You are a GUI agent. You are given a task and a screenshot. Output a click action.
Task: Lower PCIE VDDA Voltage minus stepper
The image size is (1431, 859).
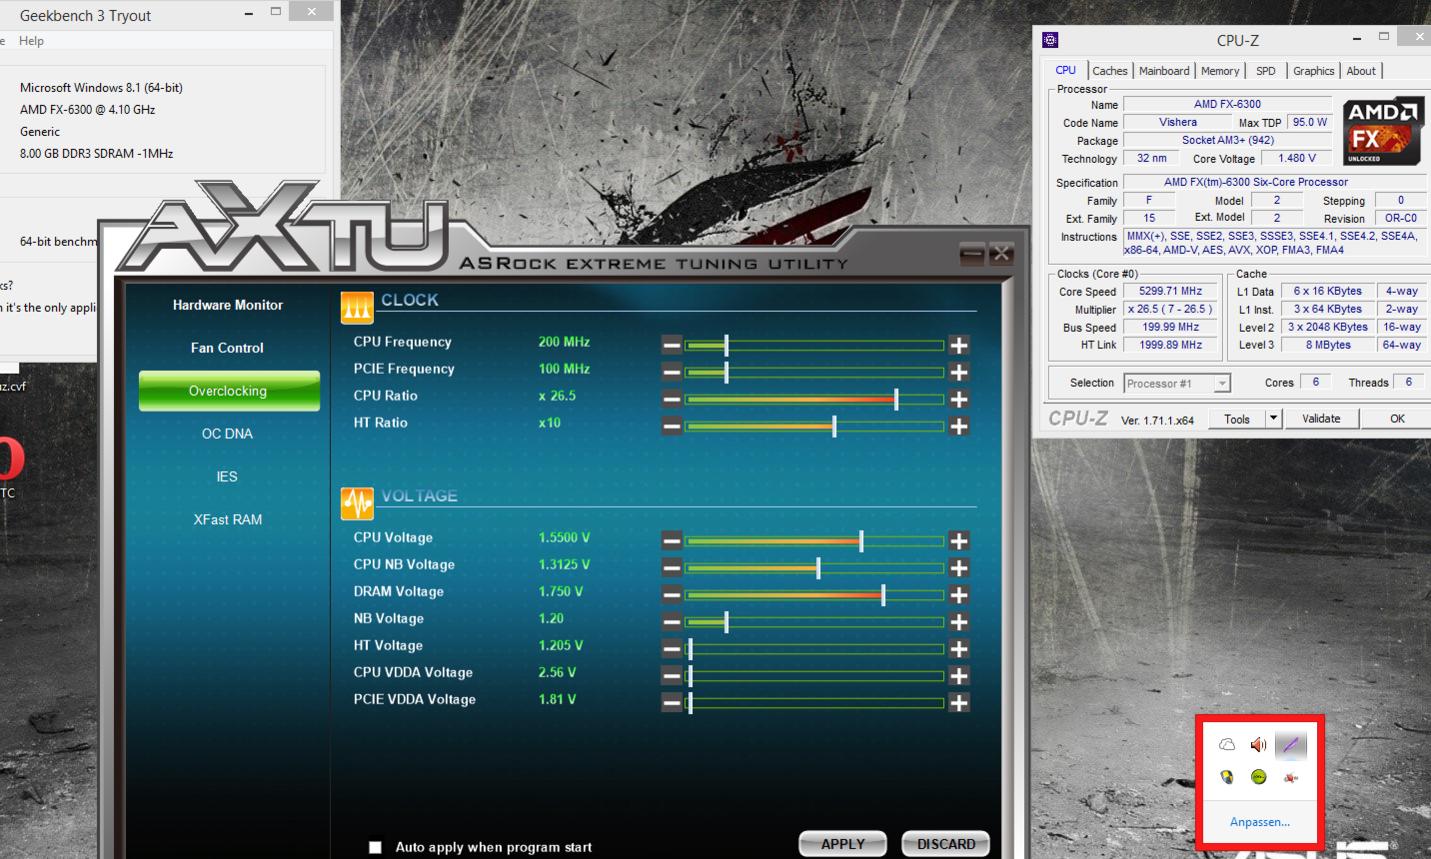coord(672,703)
